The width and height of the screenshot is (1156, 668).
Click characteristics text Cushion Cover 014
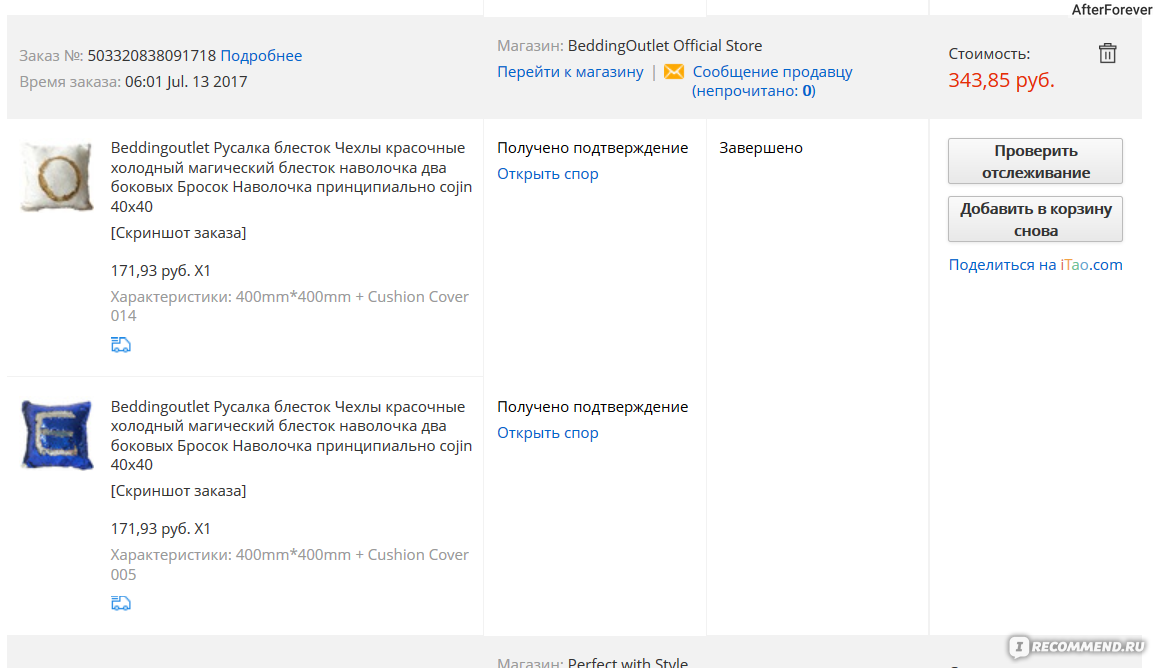[290, 306]
